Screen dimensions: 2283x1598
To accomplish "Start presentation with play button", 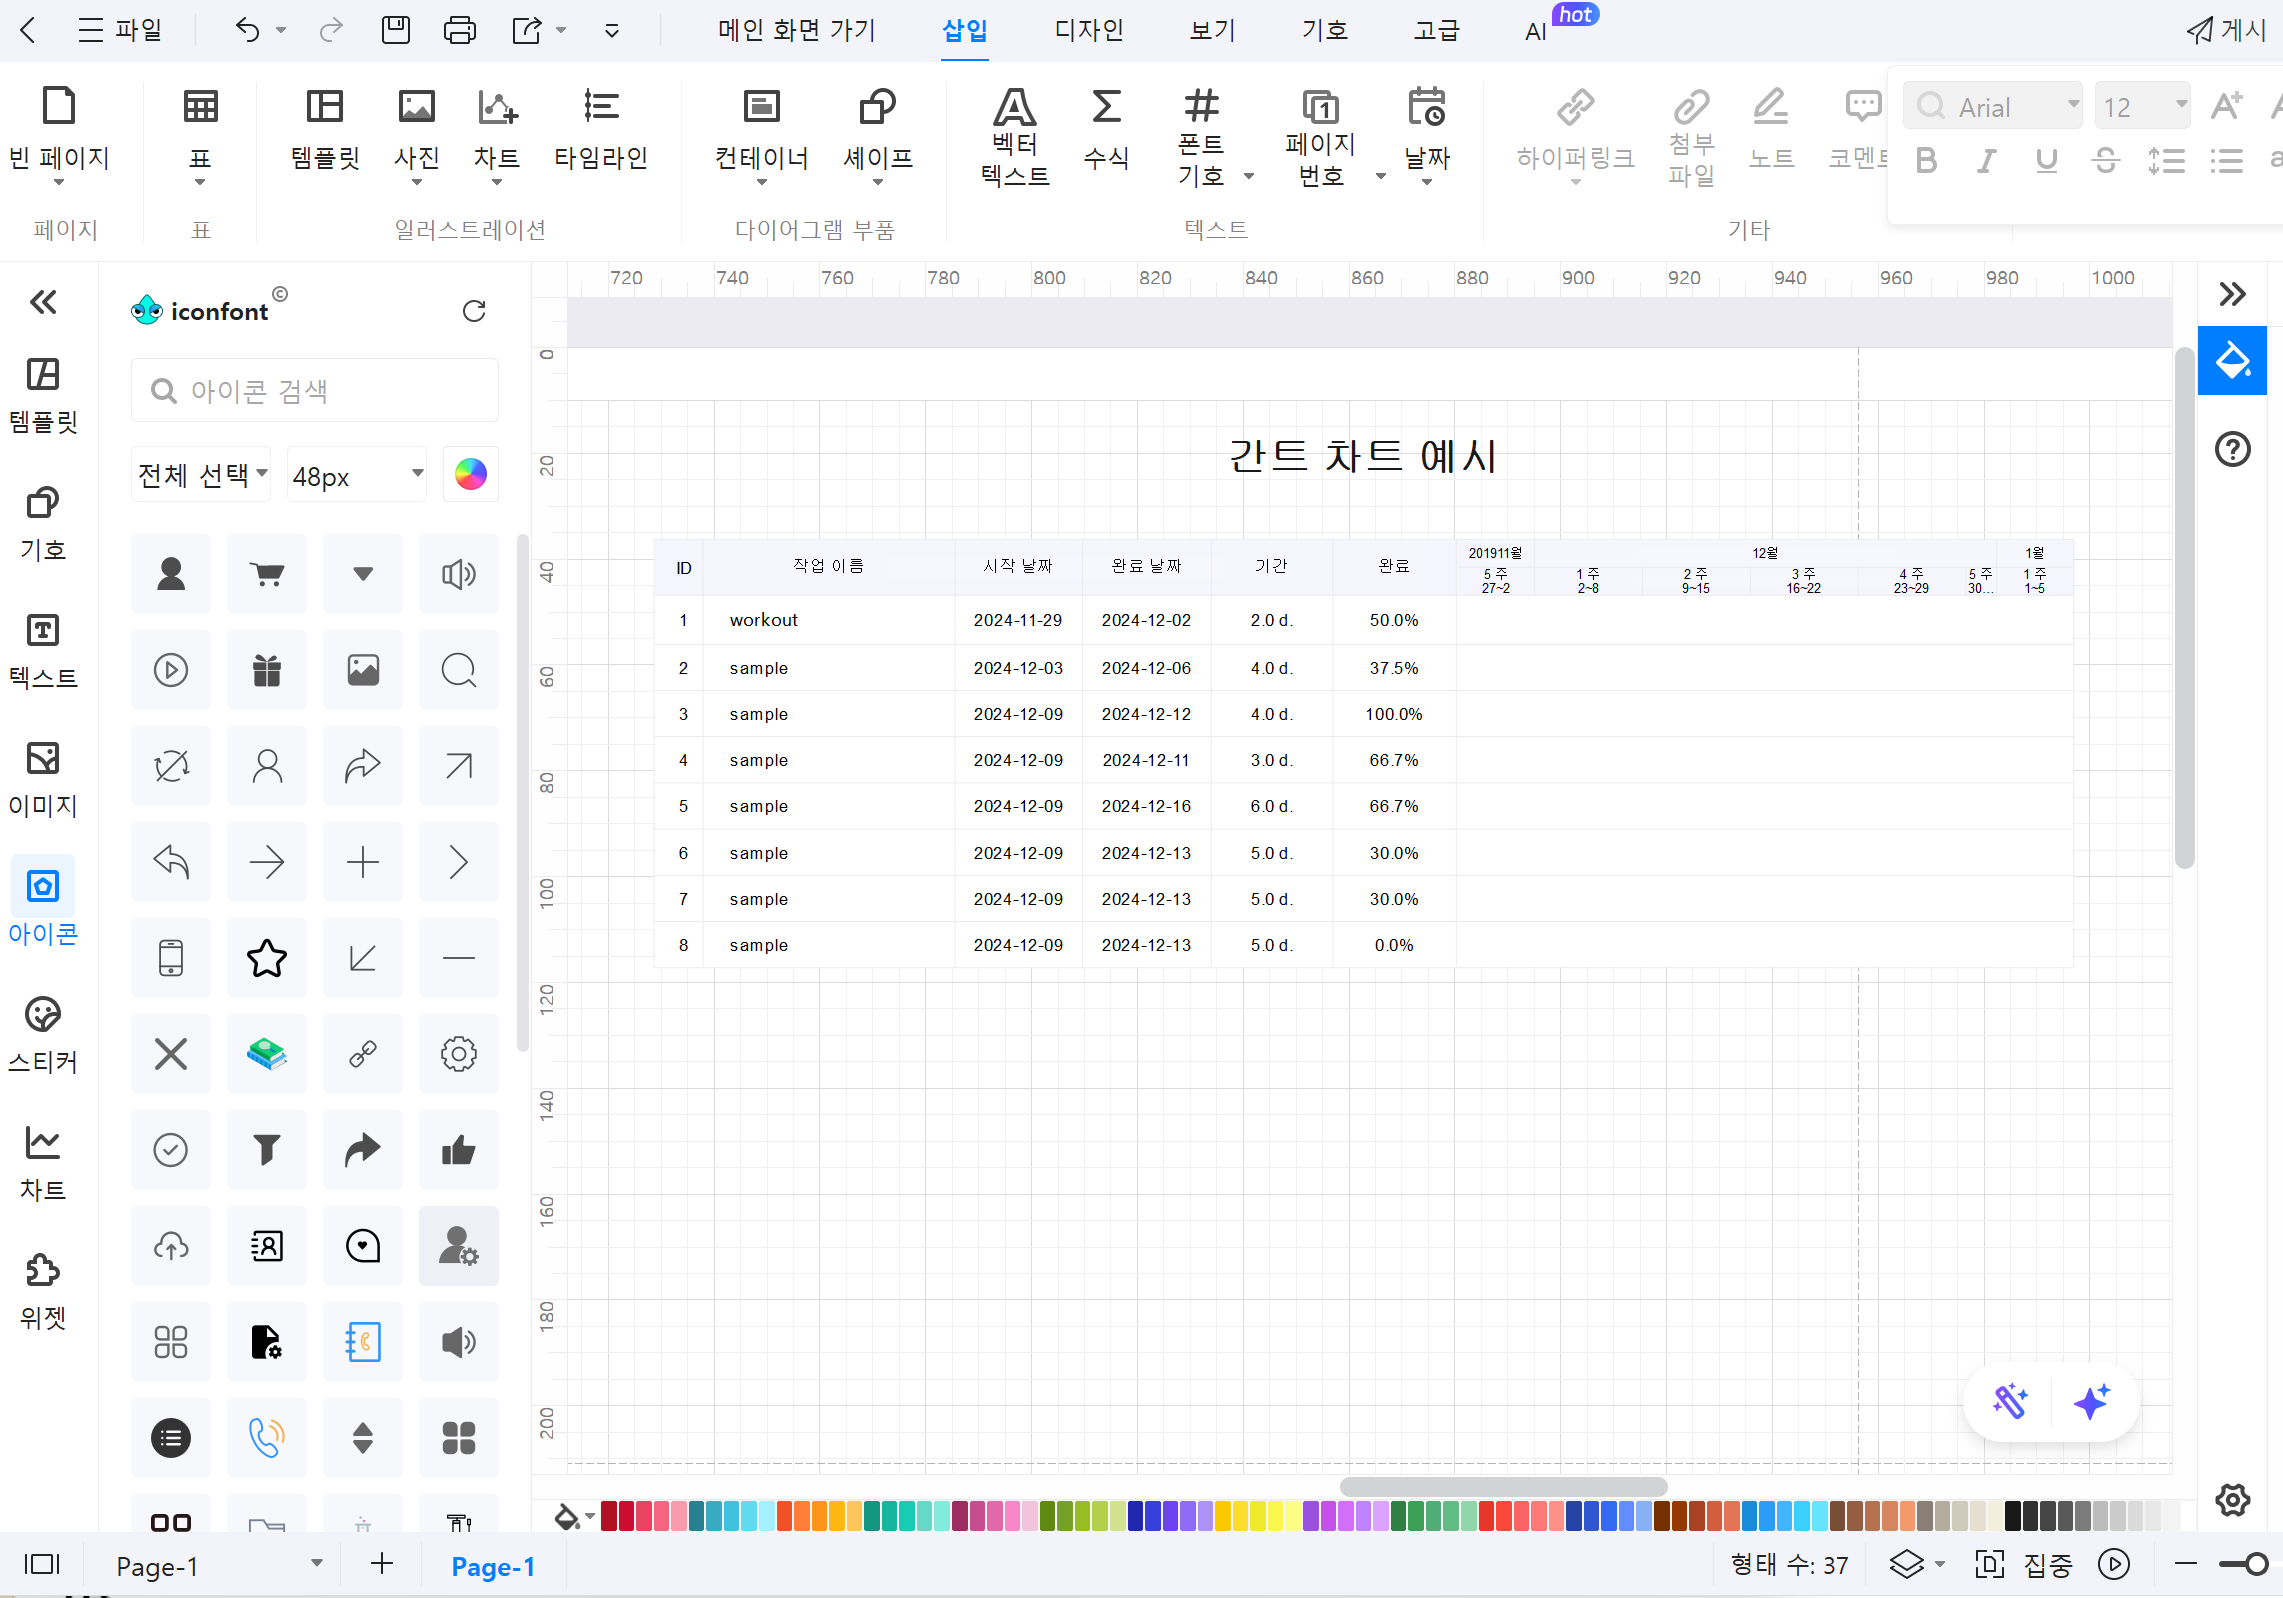I will (2114, 1564).
